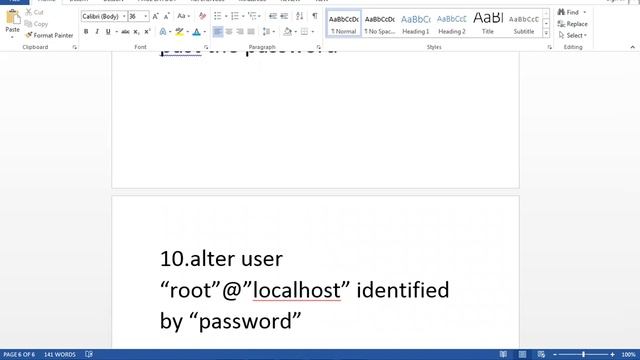
Task: Clear all formatting icon
Action: click(x=202, y=16)
